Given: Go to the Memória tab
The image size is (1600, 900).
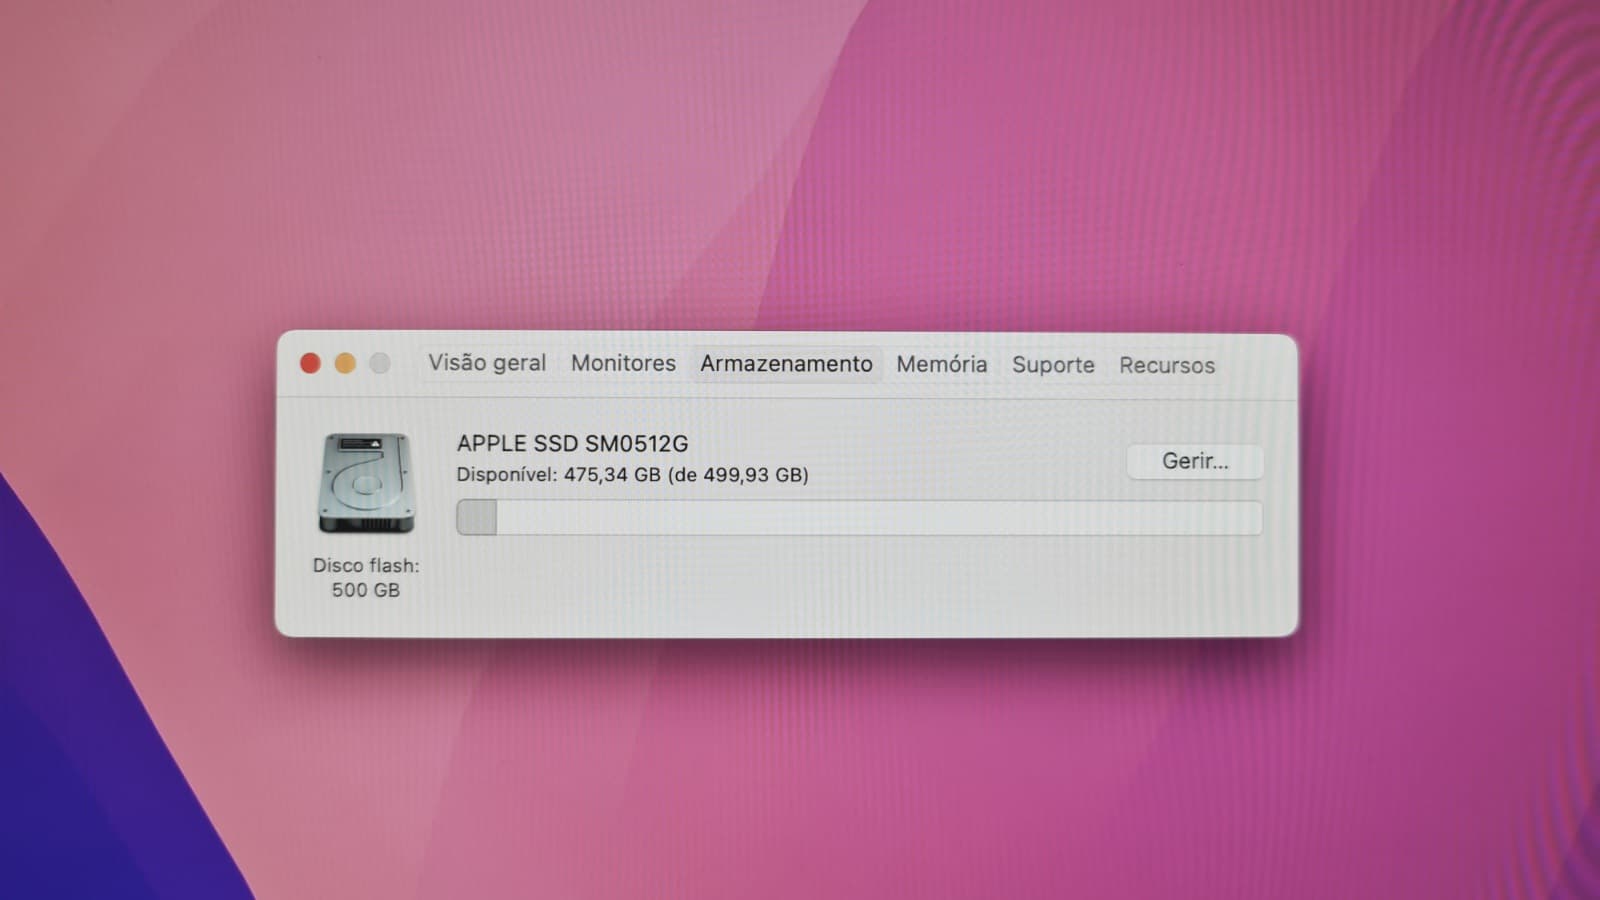Looking at the screenshot, I should (941, 364).
